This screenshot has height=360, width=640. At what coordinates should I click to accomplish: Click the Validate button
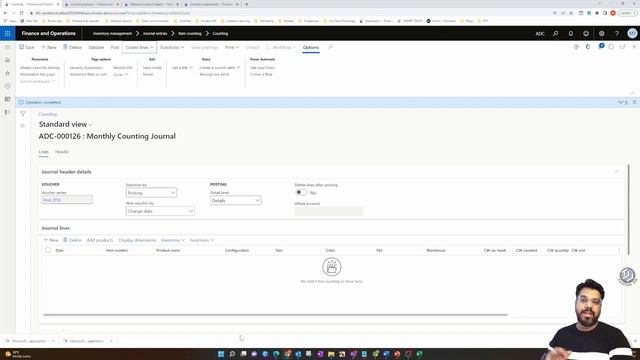[96, 47]
